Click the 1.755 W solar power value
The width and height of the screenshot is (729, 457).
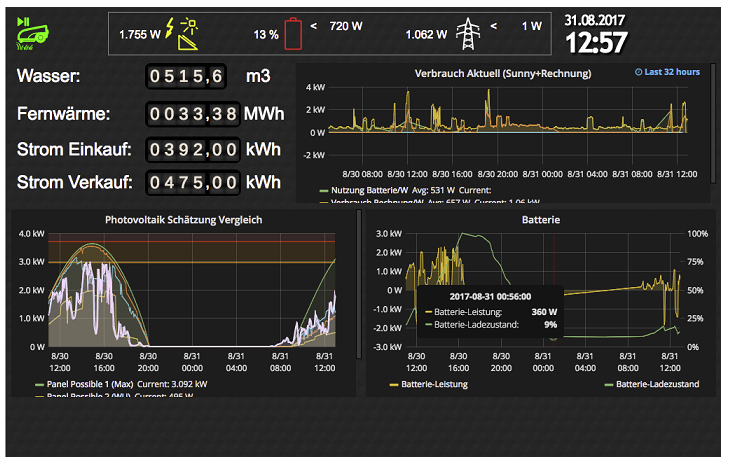139,35
